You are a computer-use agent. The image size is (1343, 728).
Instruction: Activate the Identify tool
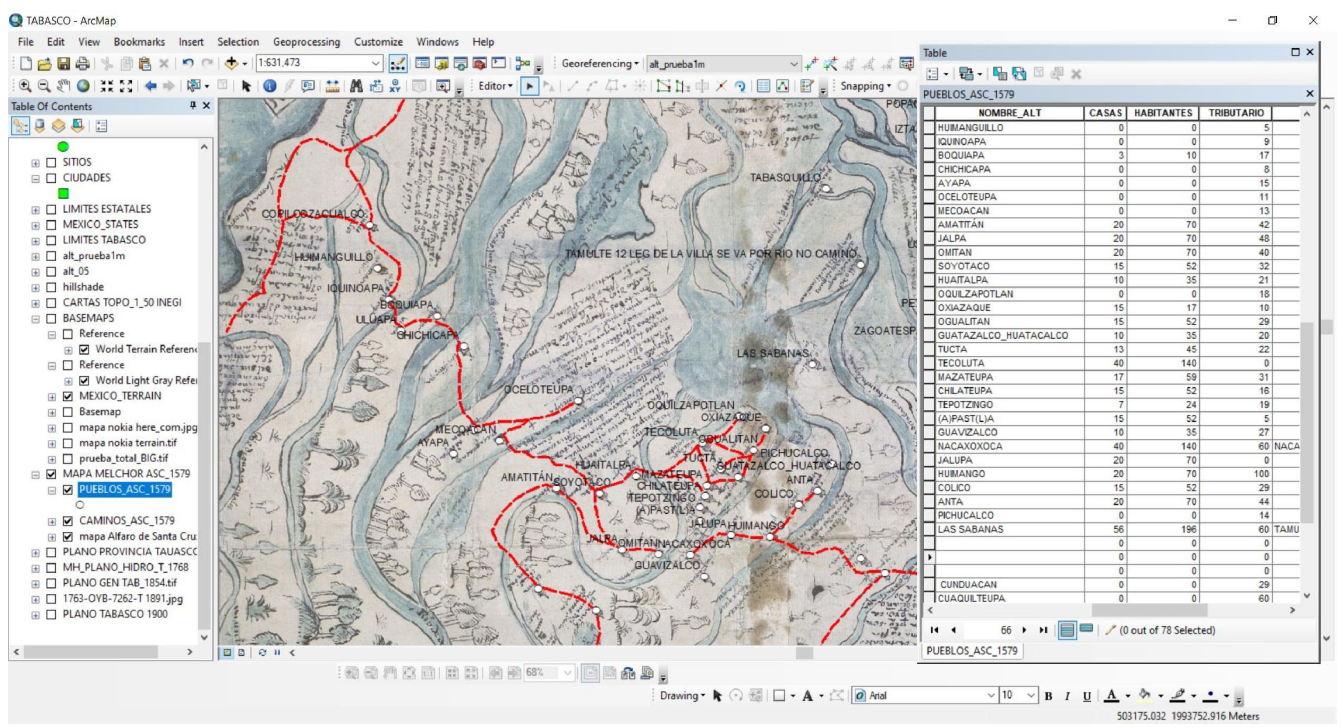click(270, 86)
